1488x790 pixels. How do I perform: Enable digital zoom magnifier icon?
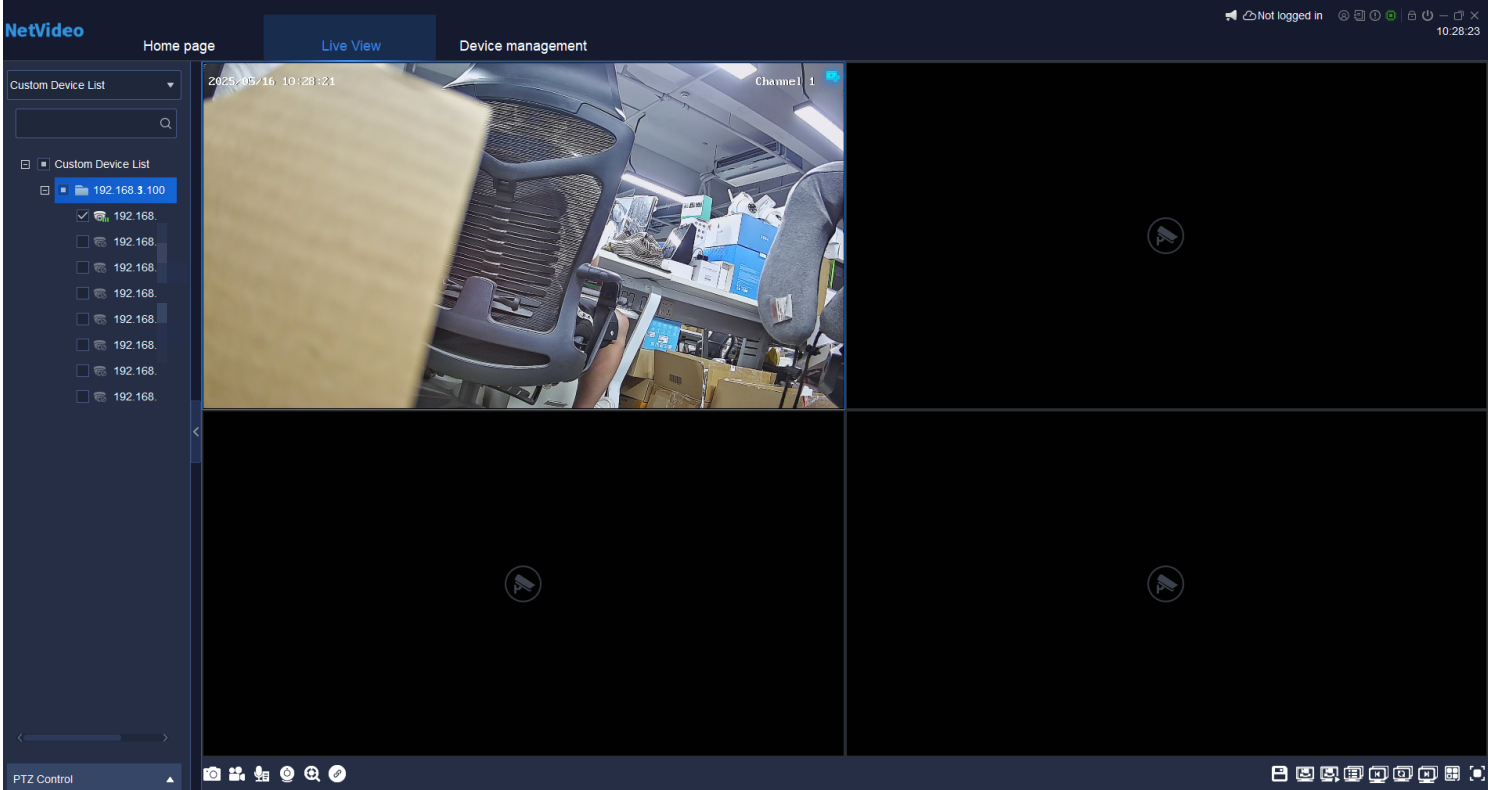point(312,774)
